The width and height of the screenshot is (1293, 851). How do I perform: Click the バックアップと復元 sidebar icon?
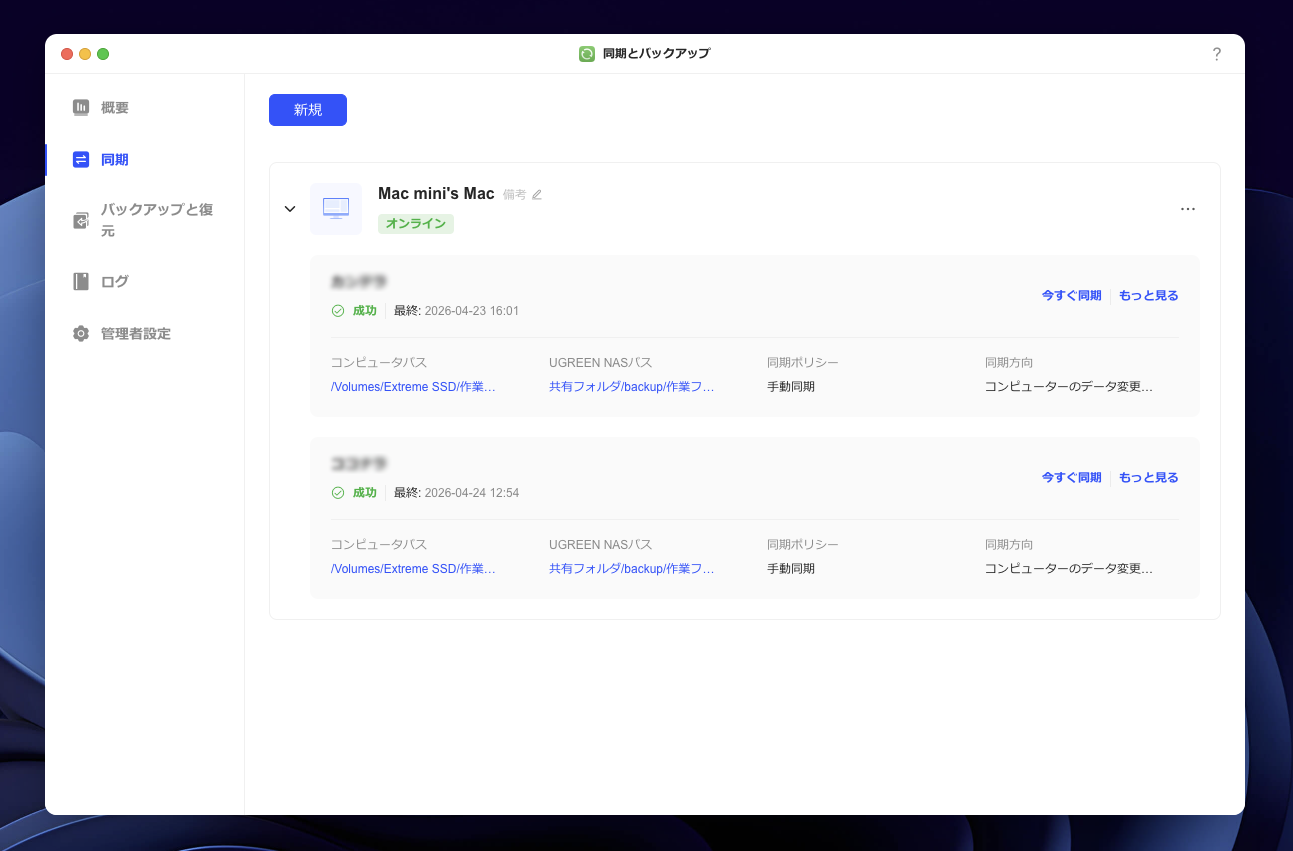pyautogui.click(x=81, y=220)
